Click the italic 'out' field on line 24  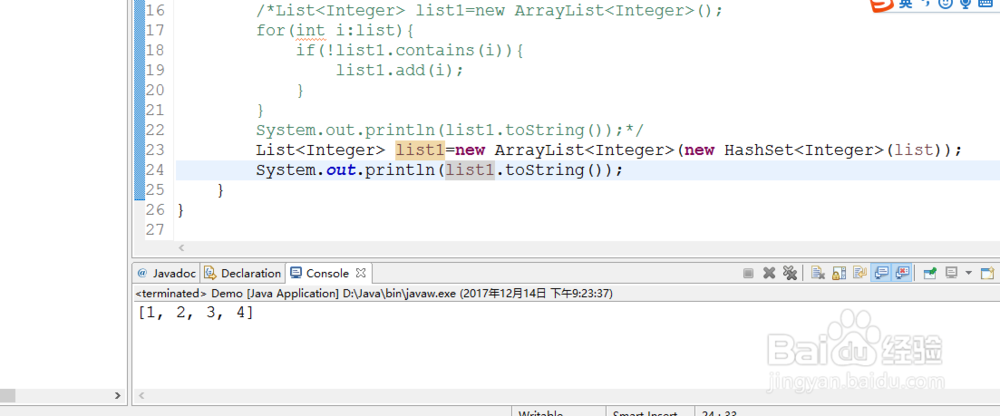(341, 170)
